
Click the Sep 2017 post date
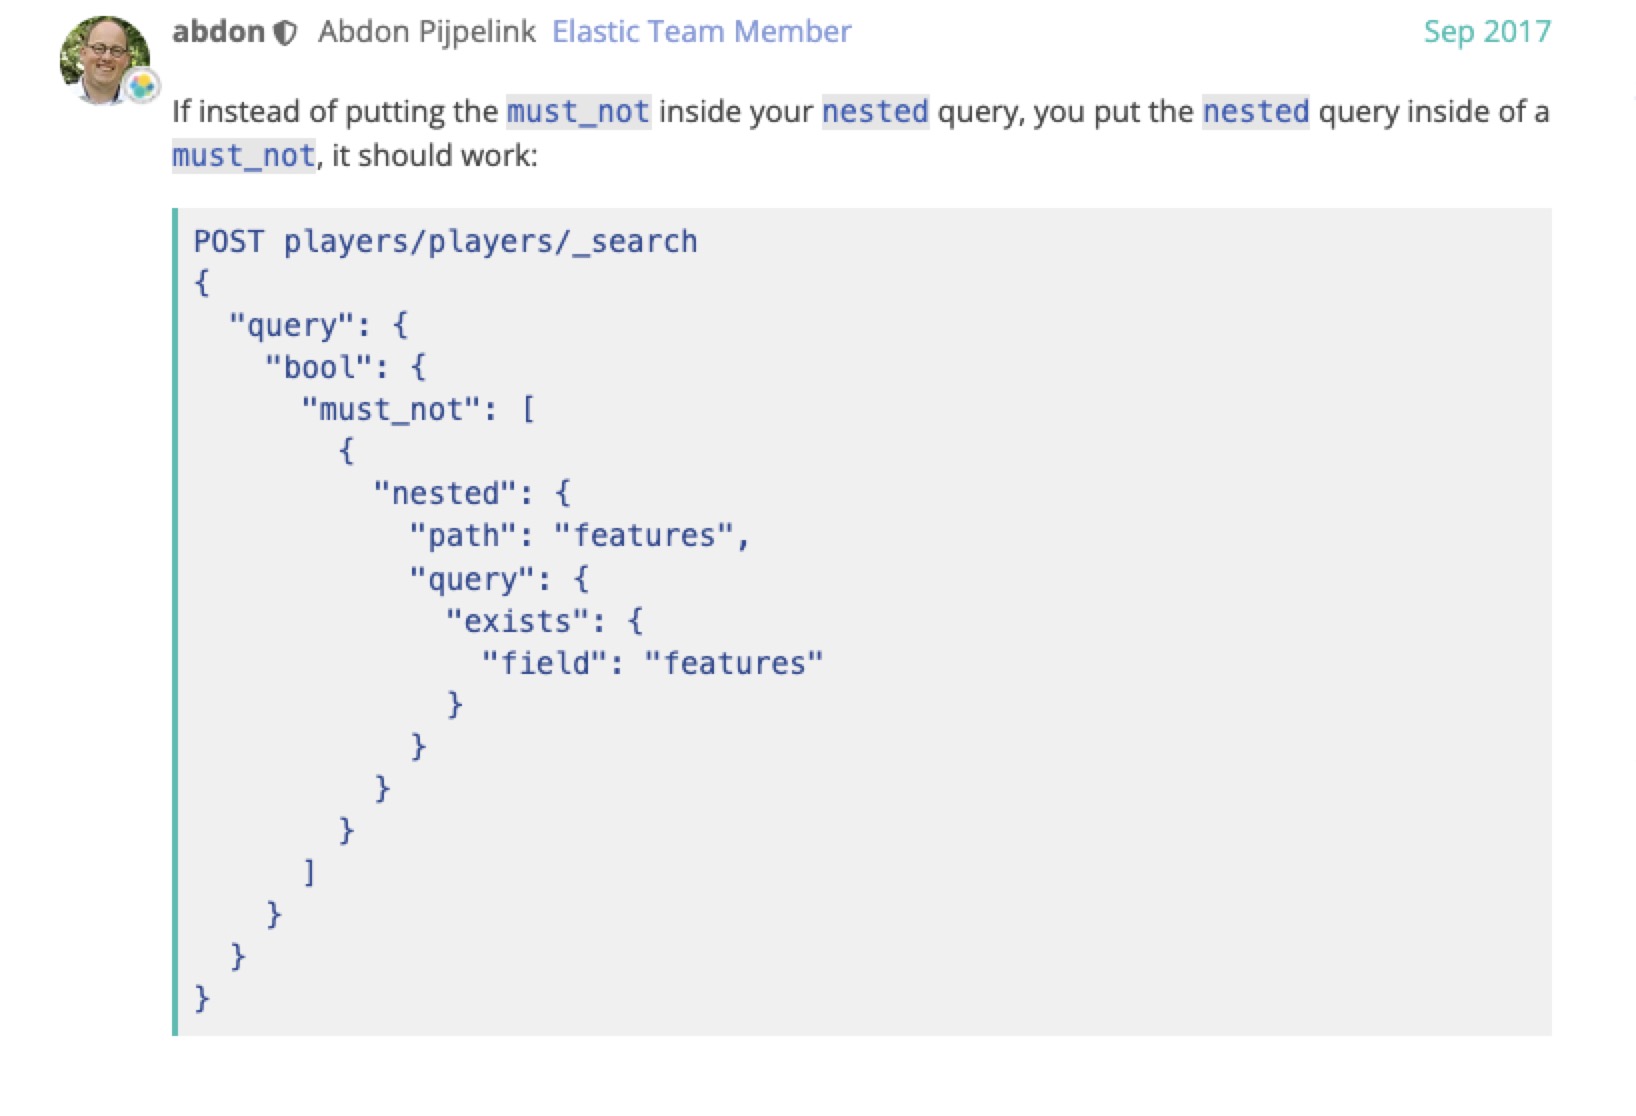tap(1487, 32)
